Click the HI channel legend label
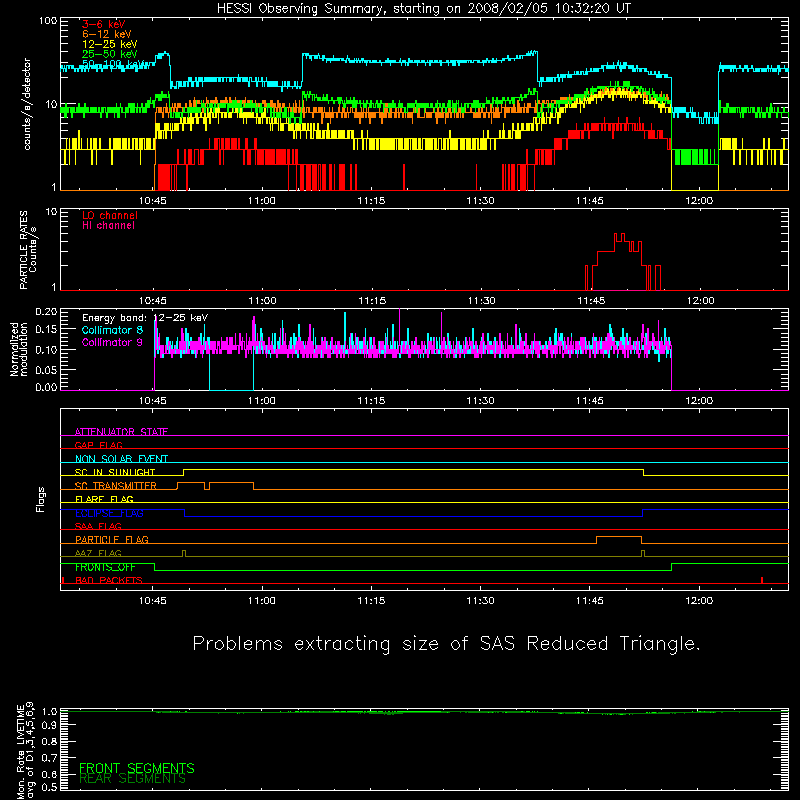Viewport: 800px width, 800px height. [x=108, y=226]
